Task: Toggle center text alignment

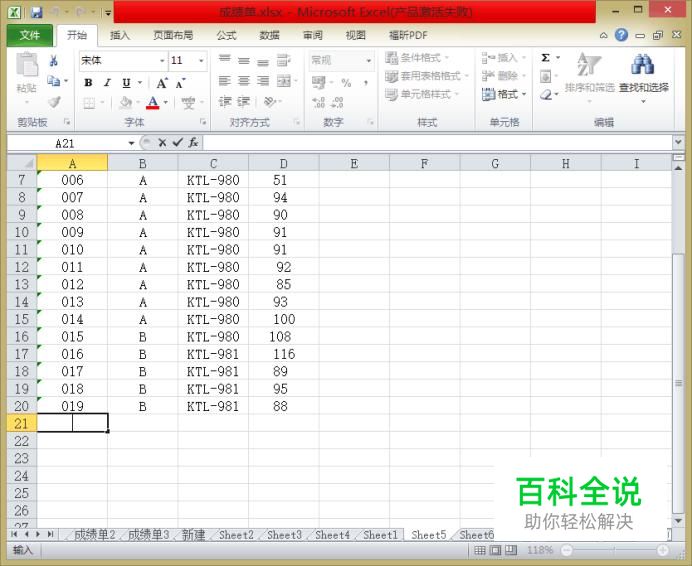Action: coord(244,81)
